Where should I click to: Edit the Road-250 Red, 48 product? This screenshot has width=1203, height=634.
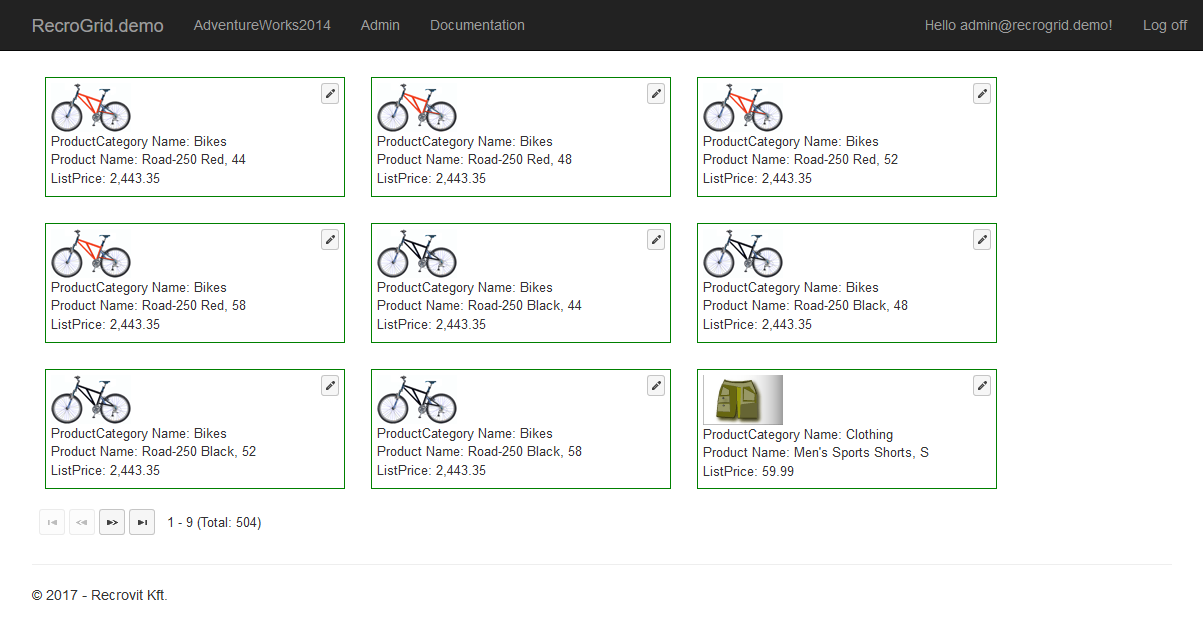pyautogui.click(x=656, y=93)
